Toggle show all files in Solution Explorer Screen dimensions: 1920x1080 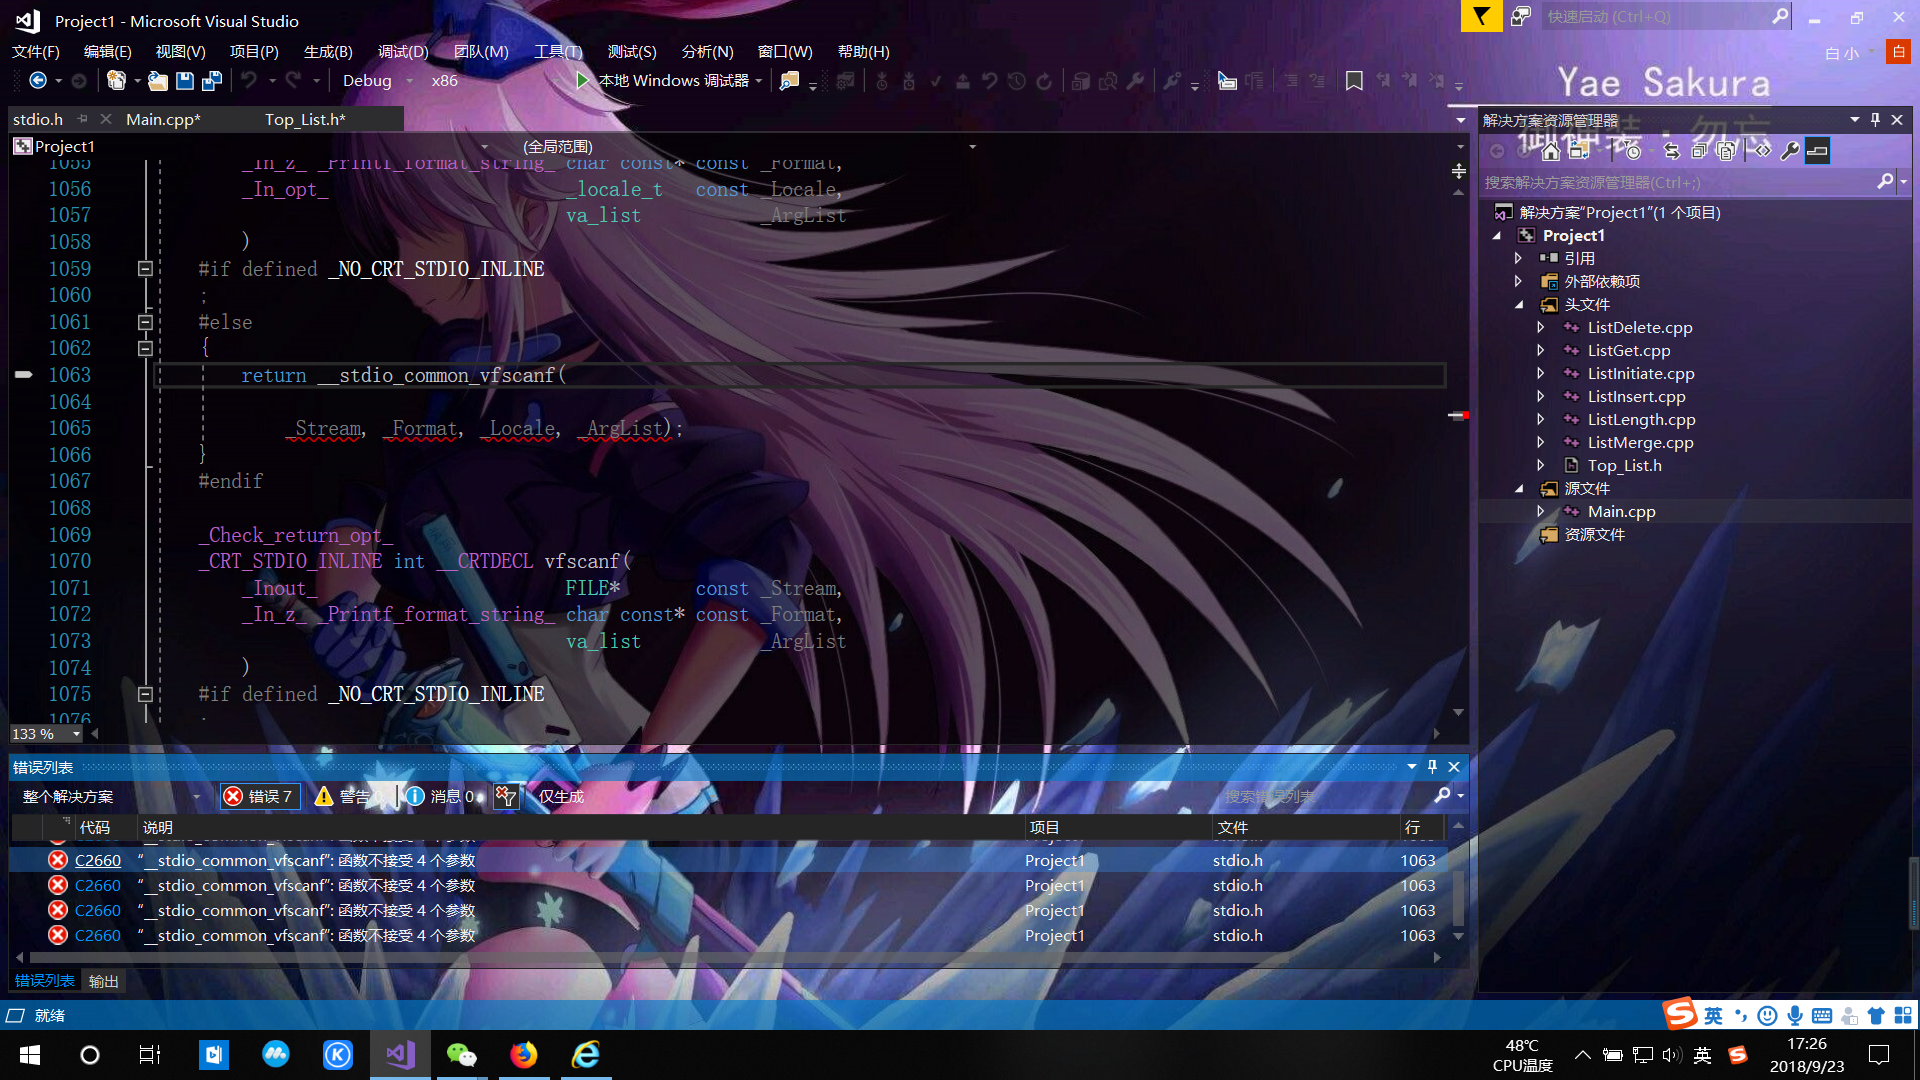1727,151
